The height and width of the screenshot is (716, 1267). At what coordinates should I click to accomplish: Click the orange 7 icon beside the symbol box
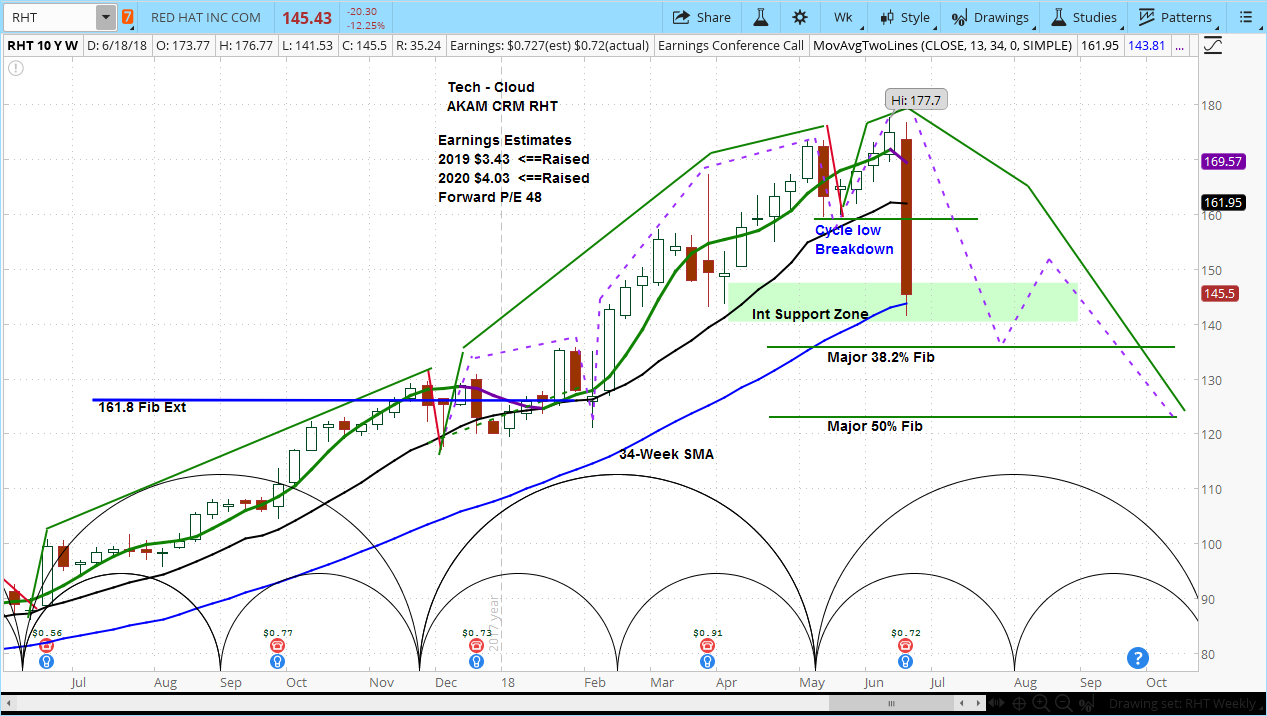[127, 17]
